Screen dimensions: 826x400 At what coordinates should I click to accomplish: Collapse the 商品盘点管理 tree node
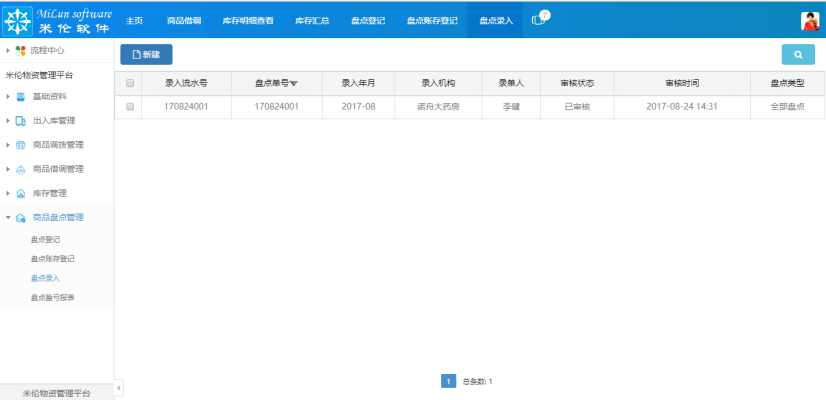tap(9, 218)
